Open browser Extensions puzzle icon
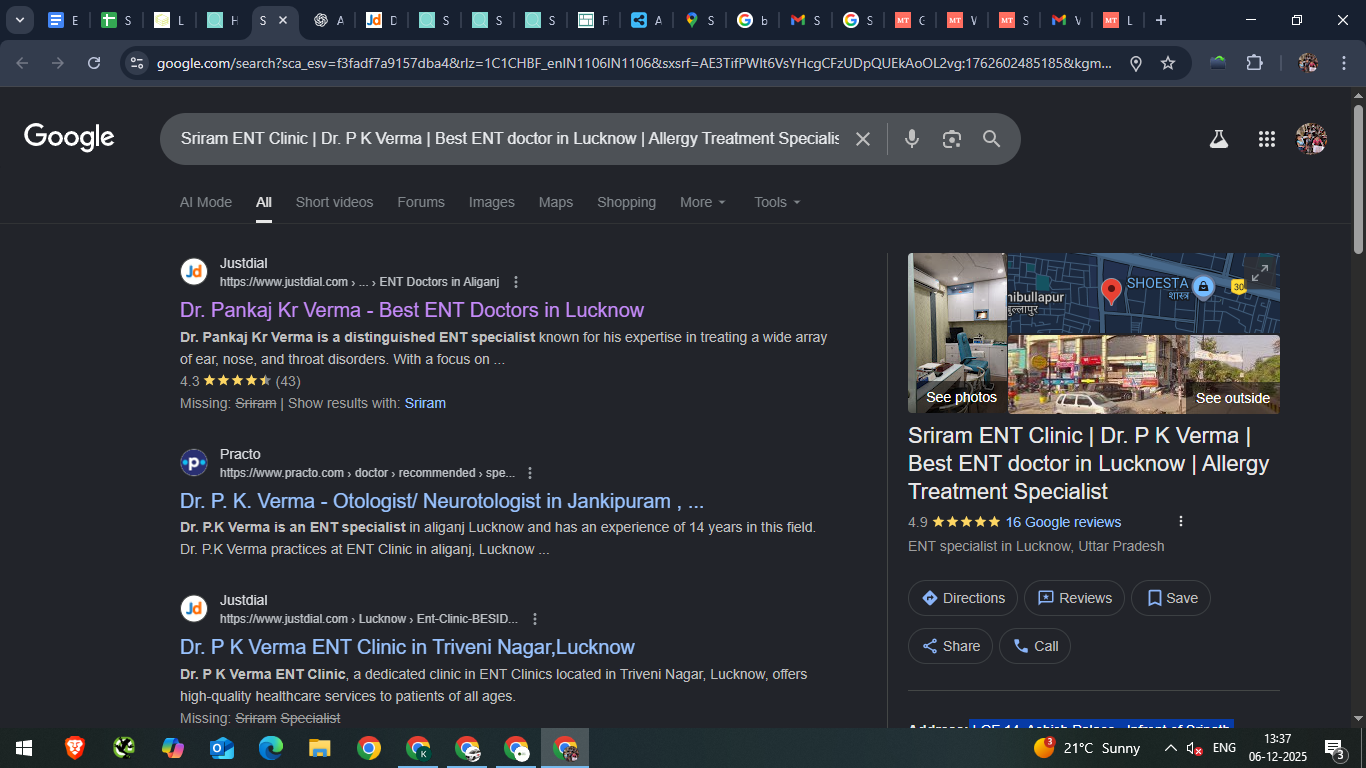This screenshot has height=768, width=1366. pyautogui.click(x=1254, y=63)
